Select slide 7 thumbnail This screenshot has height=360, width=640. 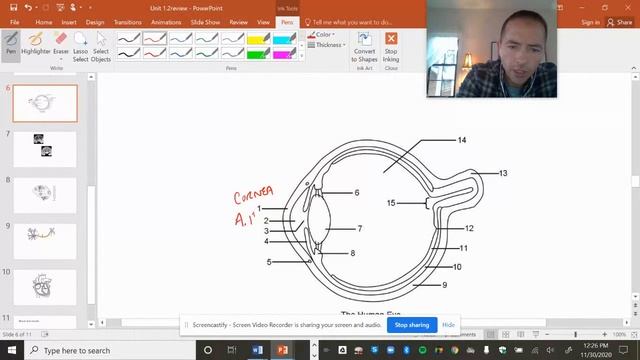(45, 149)
